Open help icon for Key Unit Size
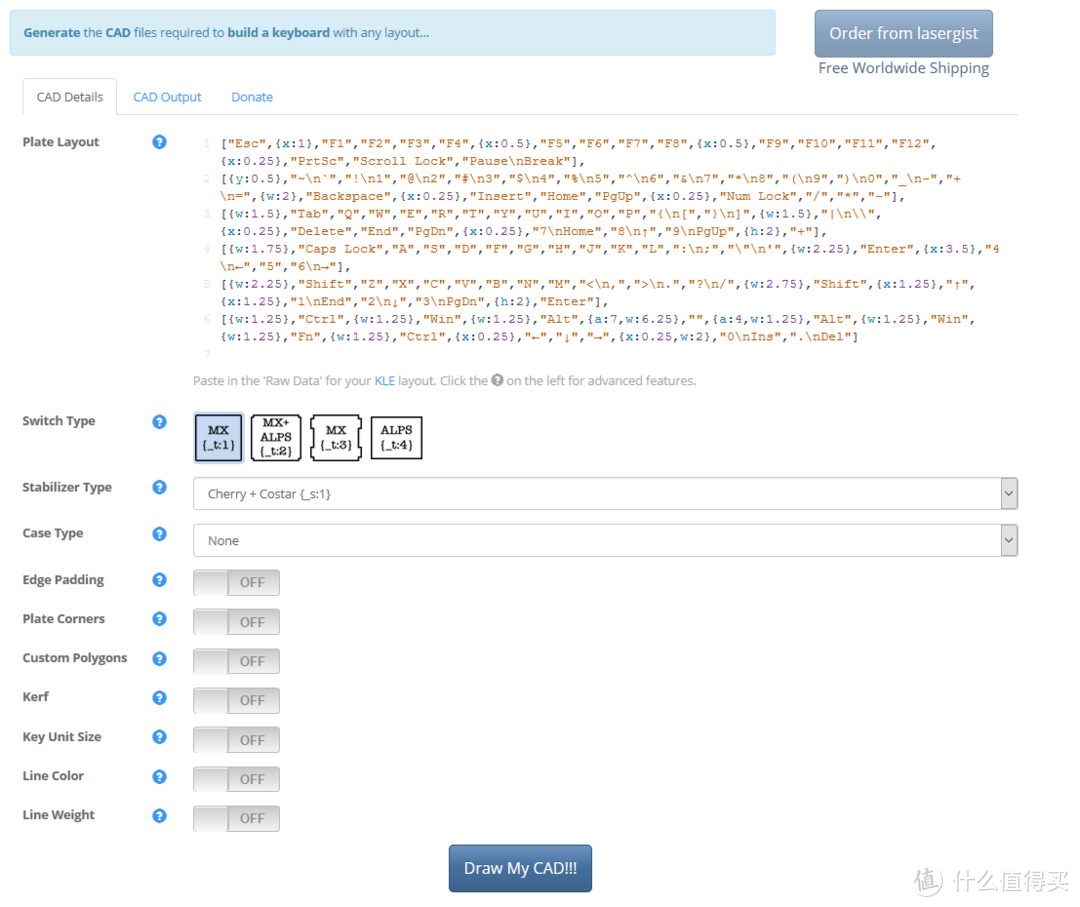The image size is (1080, 907). (x=159, y=737)
